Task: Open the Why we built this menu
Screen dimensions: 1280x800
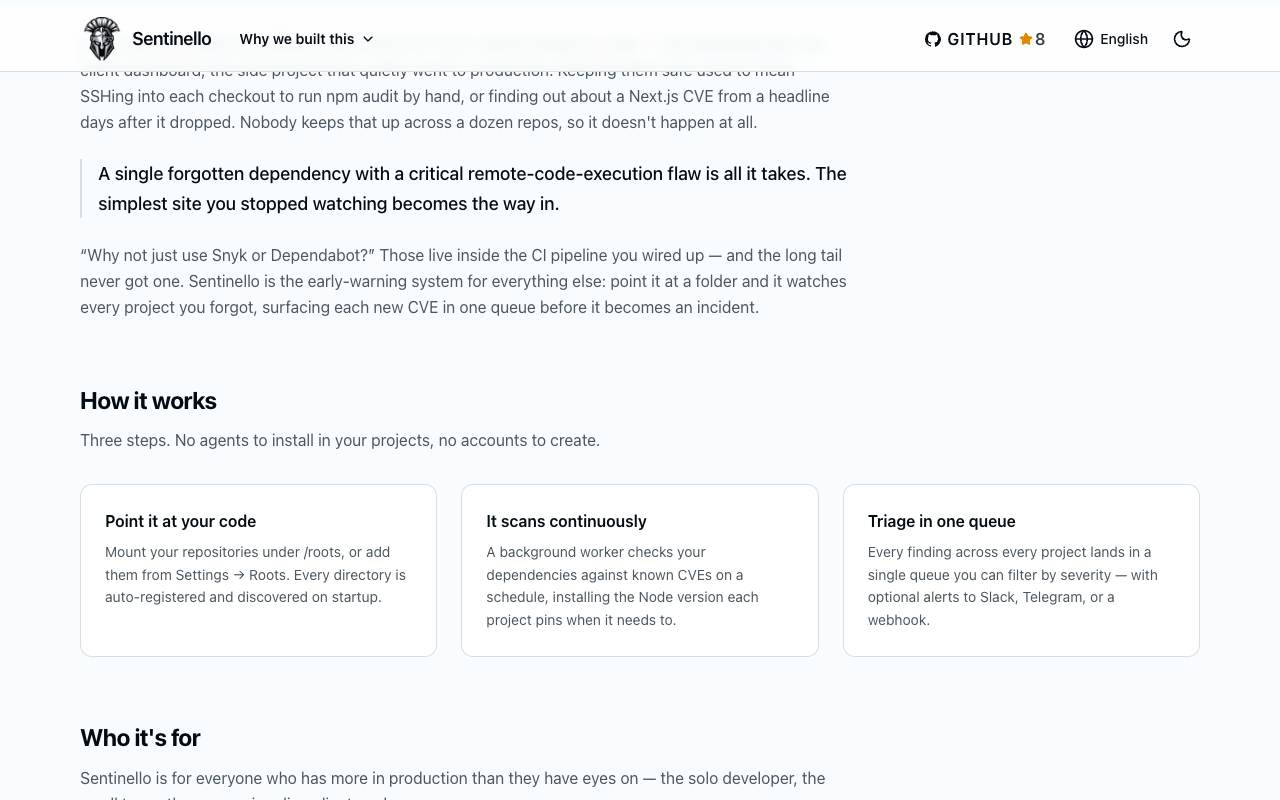Action: click(x=307, y=39)
